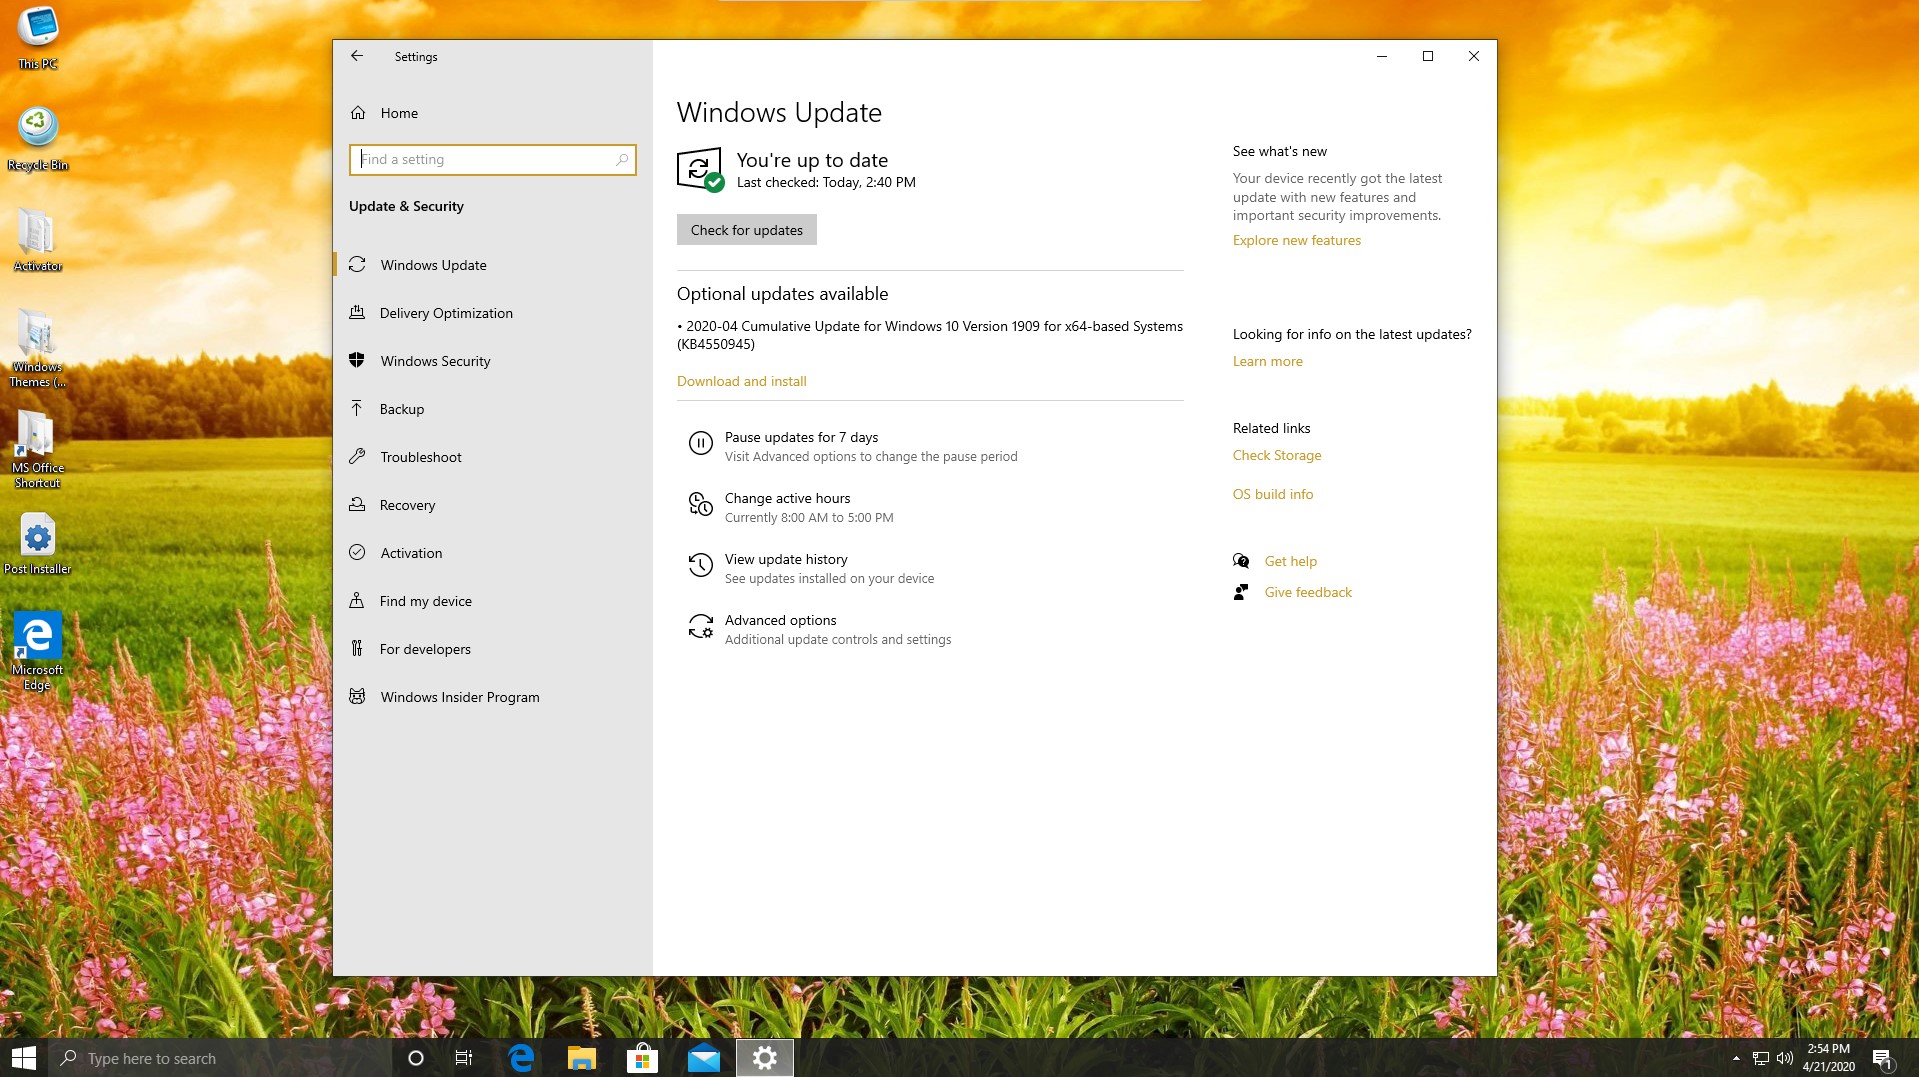Click the Advanced options gear-sync icon
This screenshot has height=1077, width=1919.
700,626
